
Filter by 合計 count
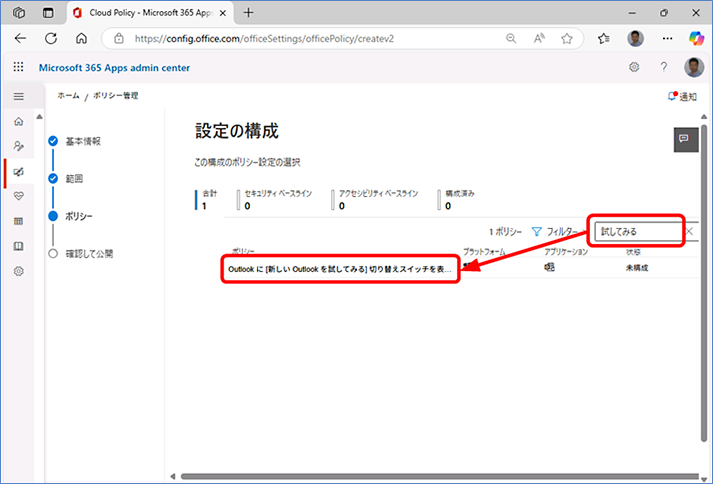208,200
